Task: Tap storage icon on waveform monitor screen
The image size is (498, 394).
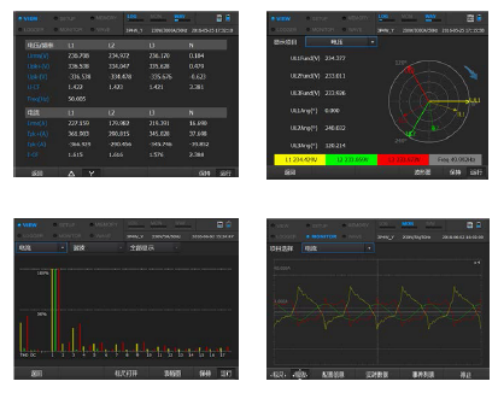Action: click(470, 225)
